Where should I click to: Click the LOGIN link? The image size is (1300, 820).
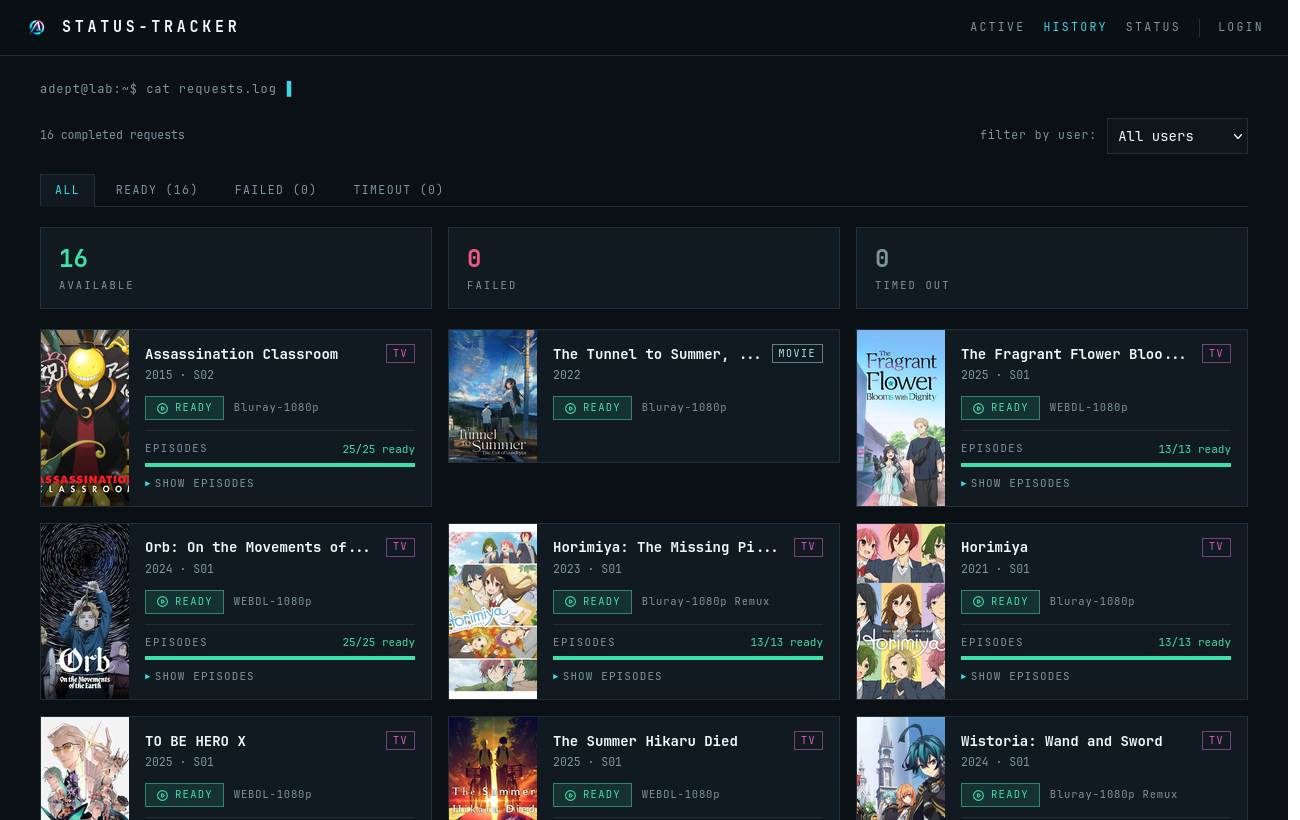1241,27
